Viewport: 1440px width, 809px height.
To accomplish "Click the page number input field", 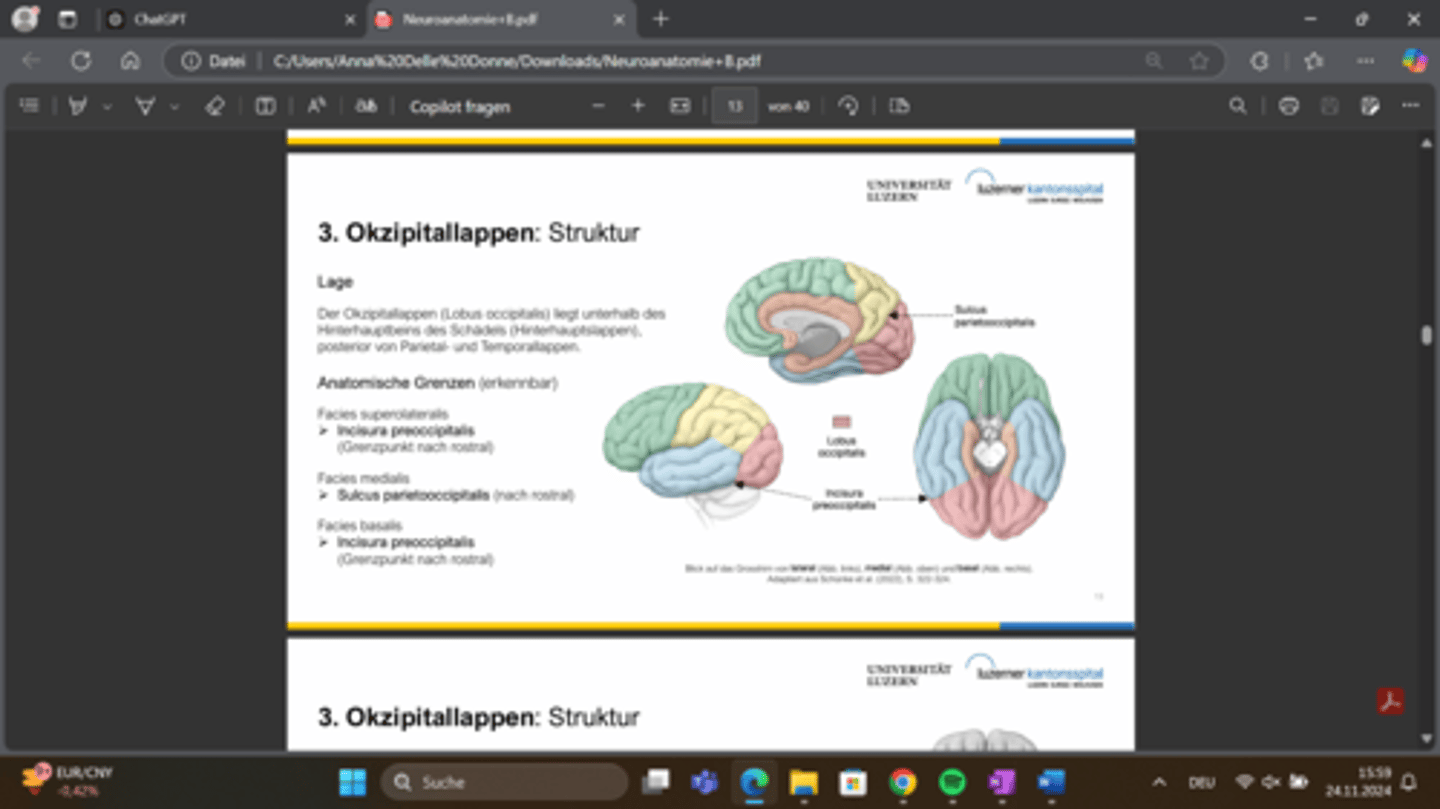I will pos(734,106).
